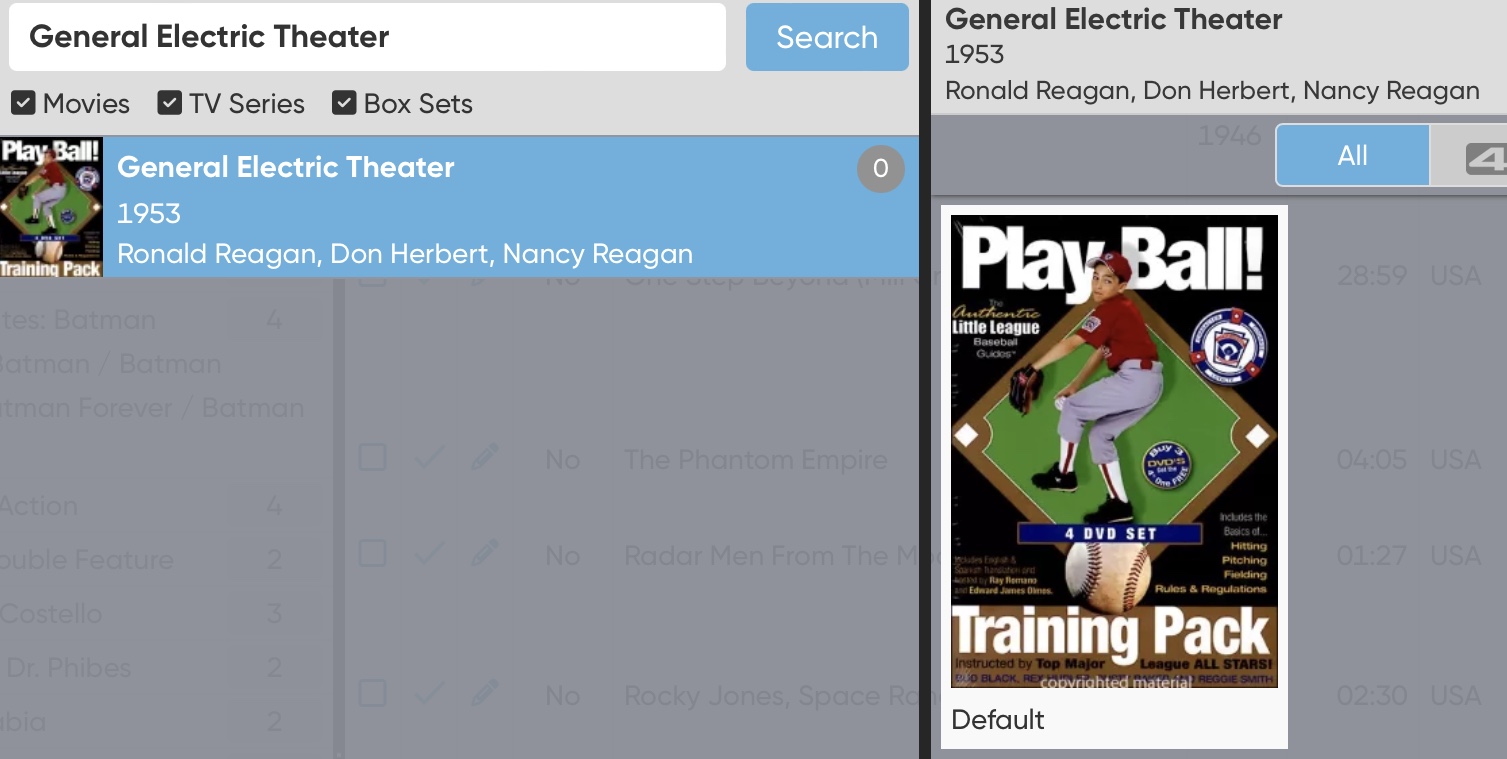Screen dimensions: 1507x759
Task: Tick the checkbox for The Phantom Empire row
Action: 372,458
